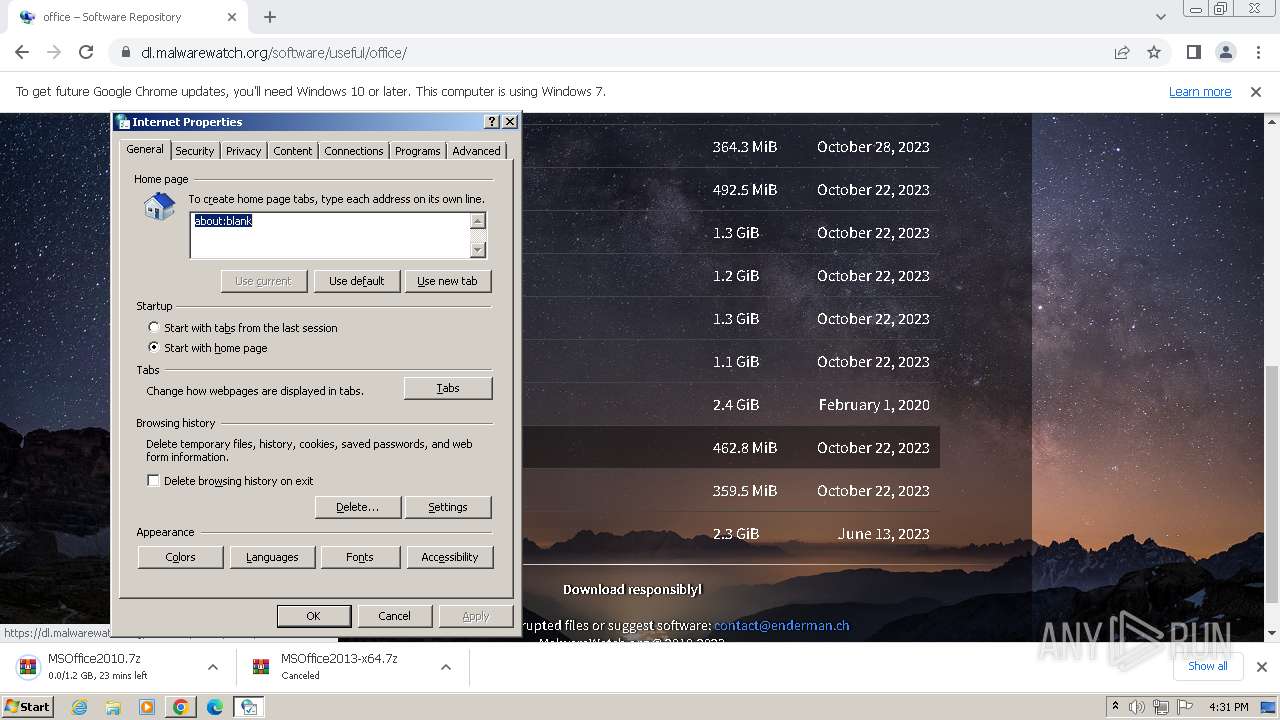Click the home page box scroll down arrow
This screenshot has height=720, width=1280.
[x=478, y=249]
